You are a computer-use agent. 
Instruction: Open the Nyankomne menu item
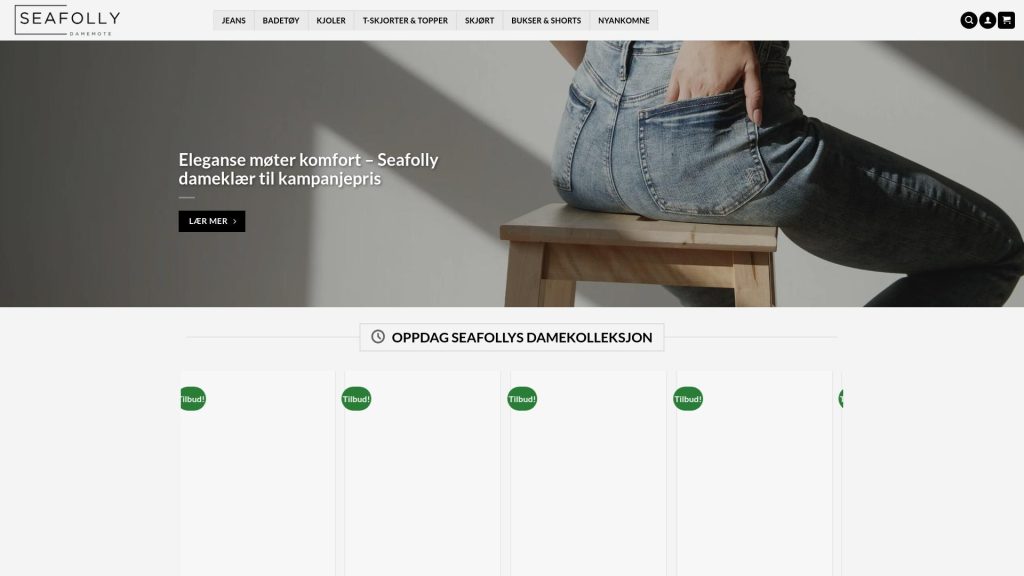[x=624, y=20]
